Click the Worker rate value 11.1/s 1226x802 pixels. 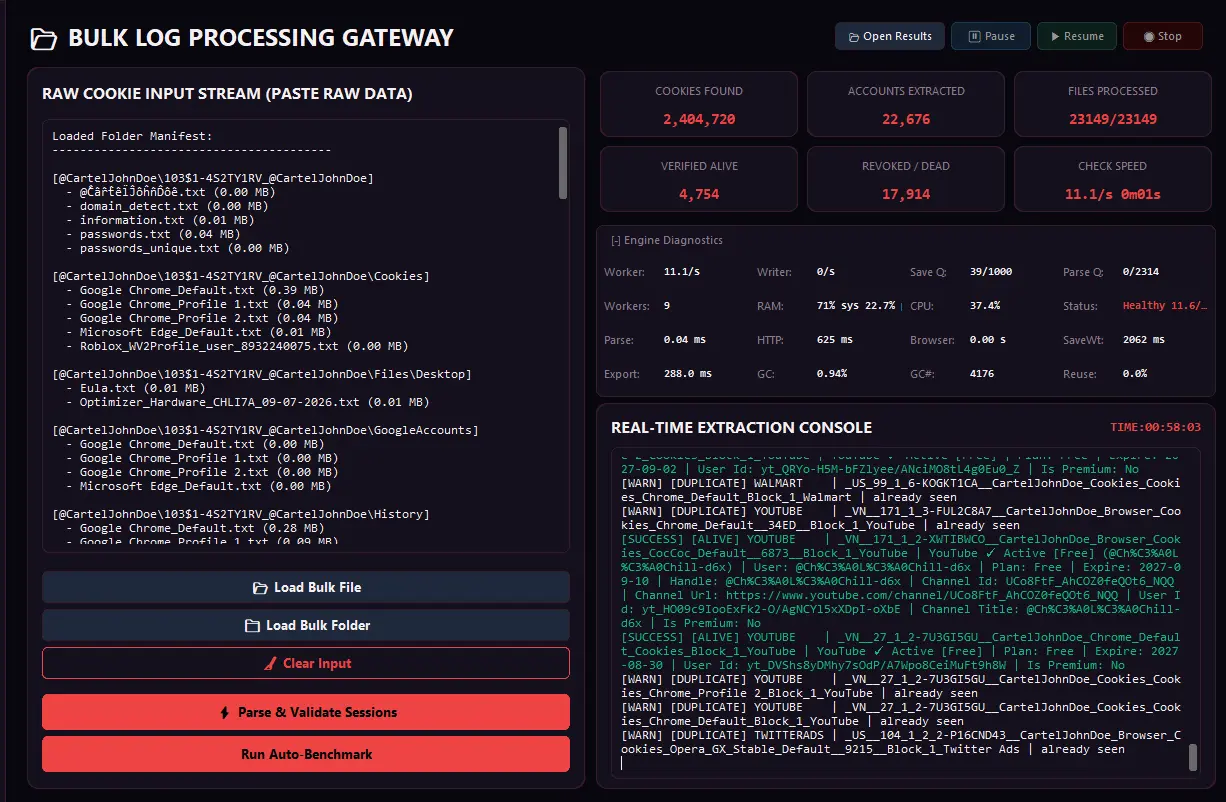[x=682, y=272]
